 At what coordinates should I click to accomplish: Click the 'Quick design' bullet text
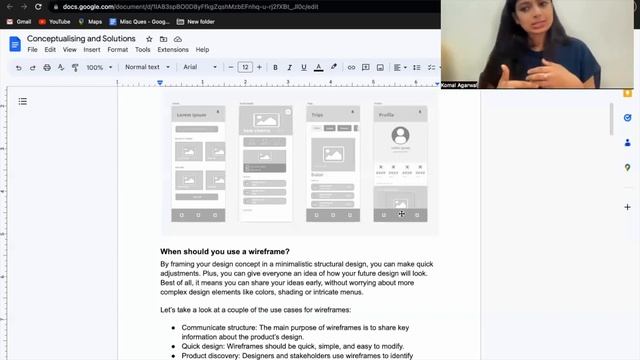[293, 347]
